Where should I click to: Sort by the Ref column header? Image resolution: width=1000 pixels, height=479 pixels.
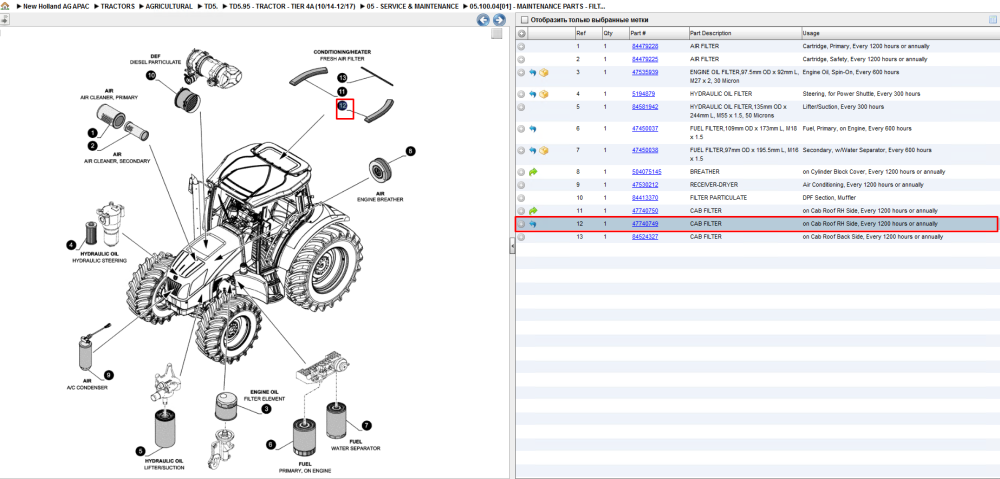coord(580,33)
